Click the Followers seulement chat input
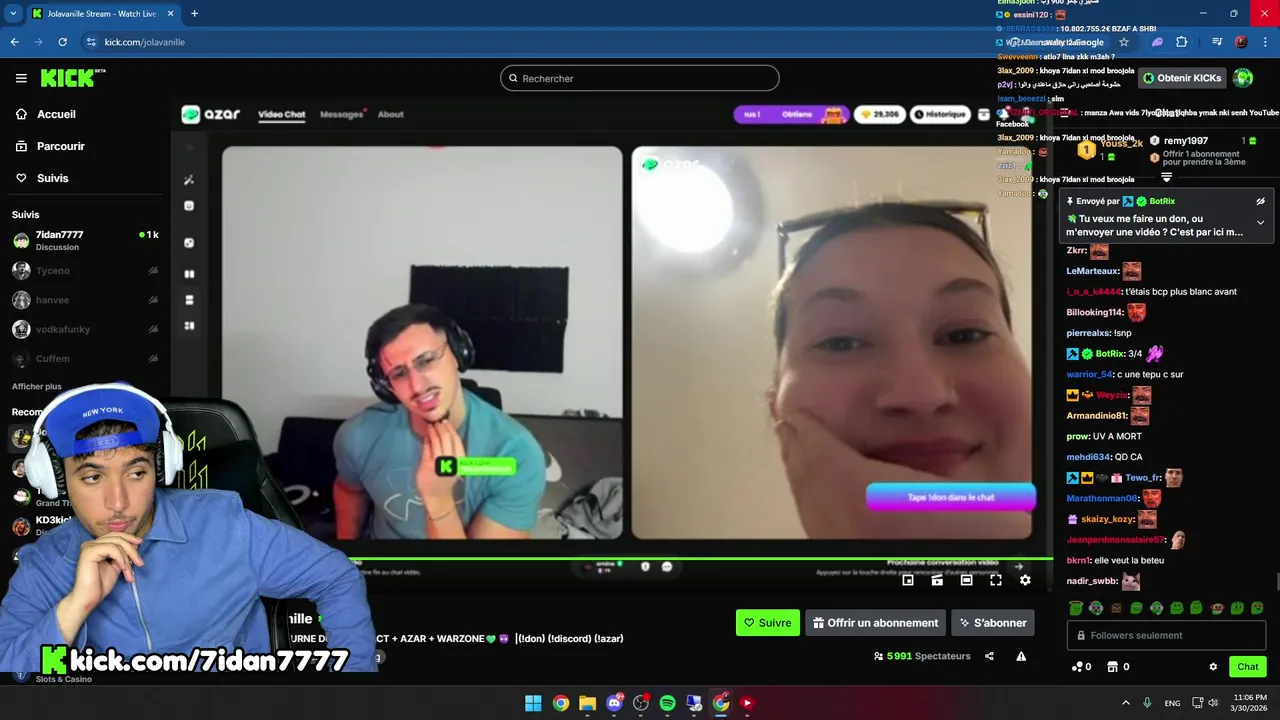Screen dimensions: 1280x720 coord(1166,635)
